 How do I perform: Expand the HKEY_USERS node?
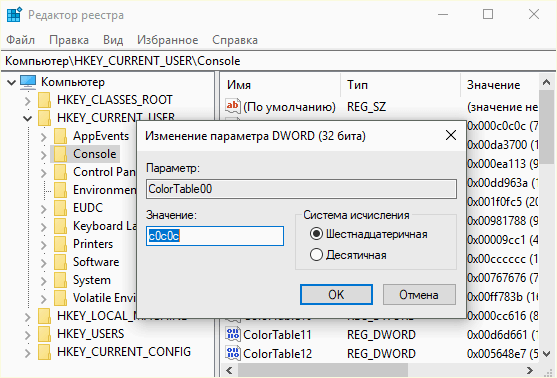[28, 335]
